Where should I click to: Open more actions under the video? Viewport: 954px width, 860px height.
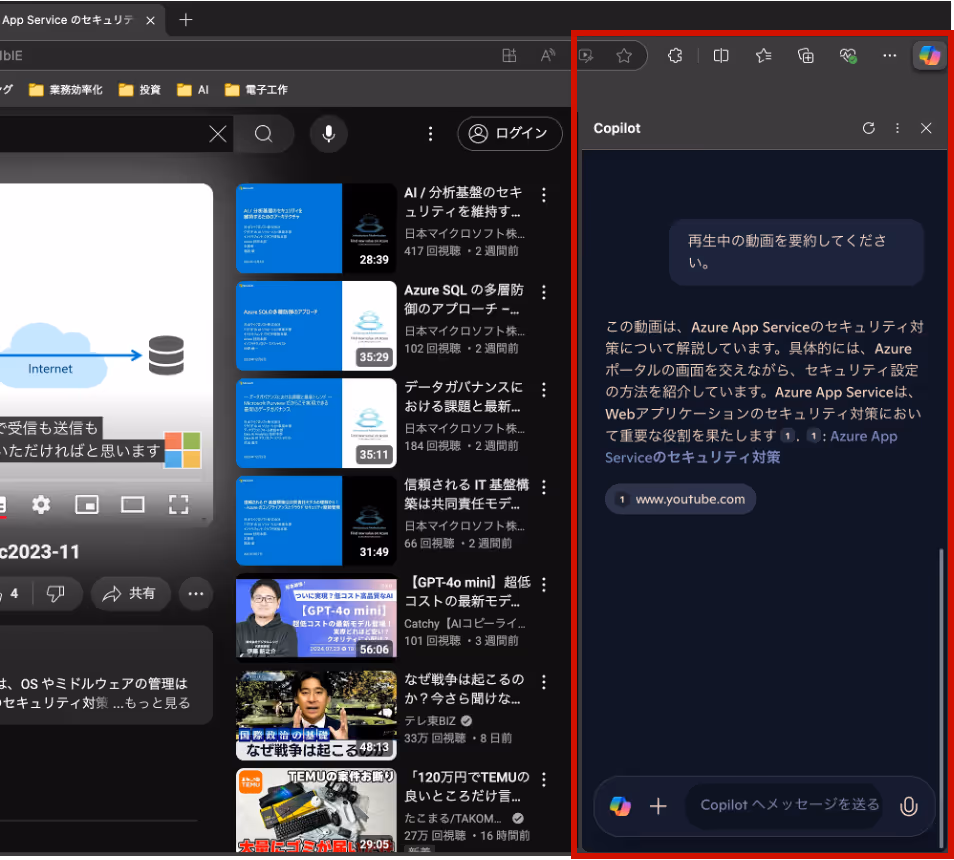tap(195, 594)
